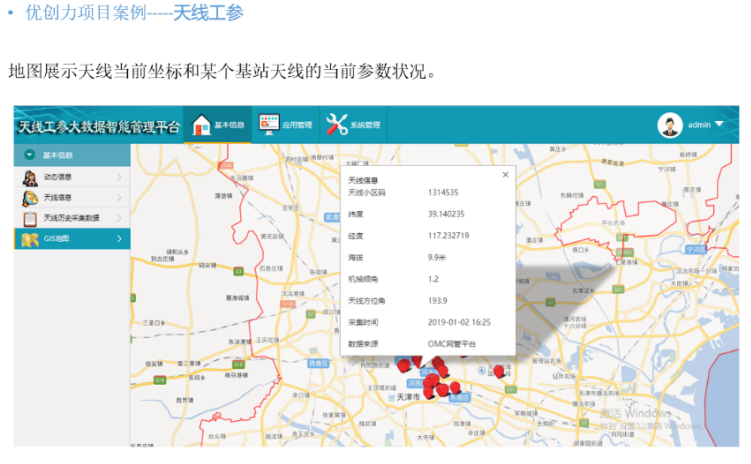Click the 宁河区 district label
The image size is (751, 464).
696,250
